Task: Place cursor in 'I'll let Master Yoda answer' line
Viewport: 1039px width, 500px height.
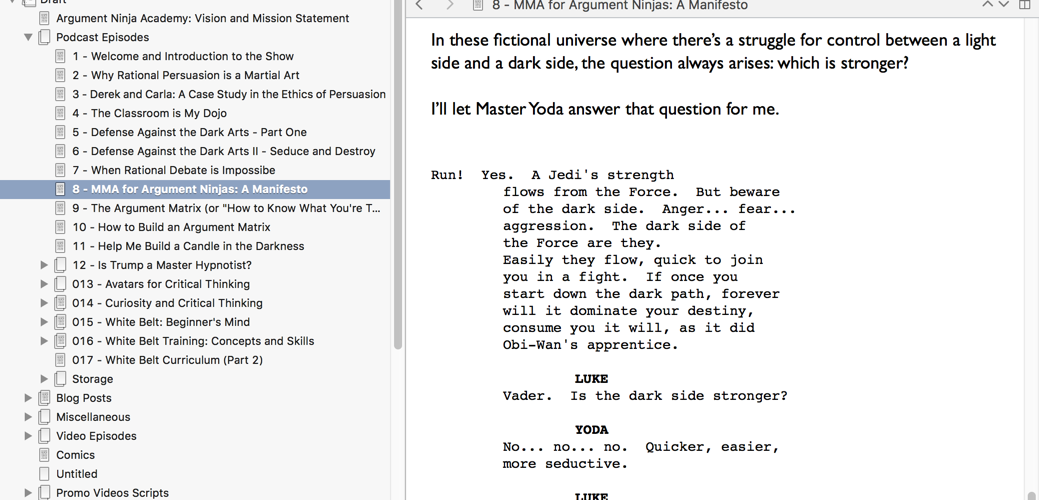Action: pyautogui.click(x=605, y=109)
